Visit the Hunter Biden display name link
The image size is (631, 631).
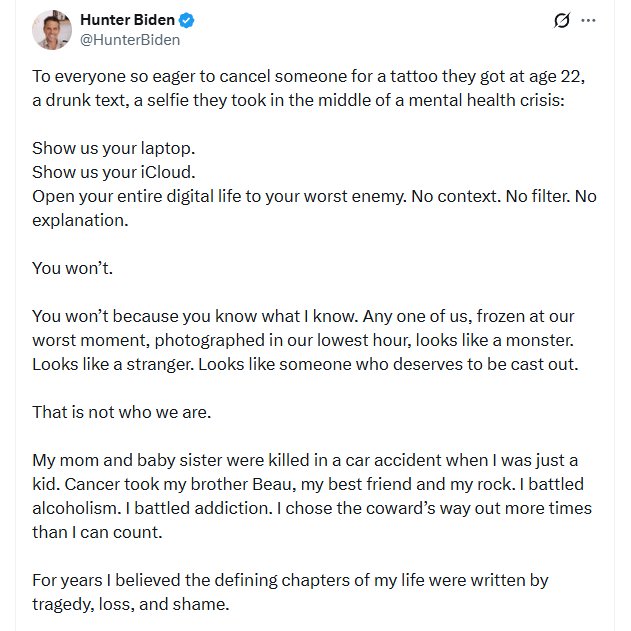pyautogui.click(x=127, y=20)
